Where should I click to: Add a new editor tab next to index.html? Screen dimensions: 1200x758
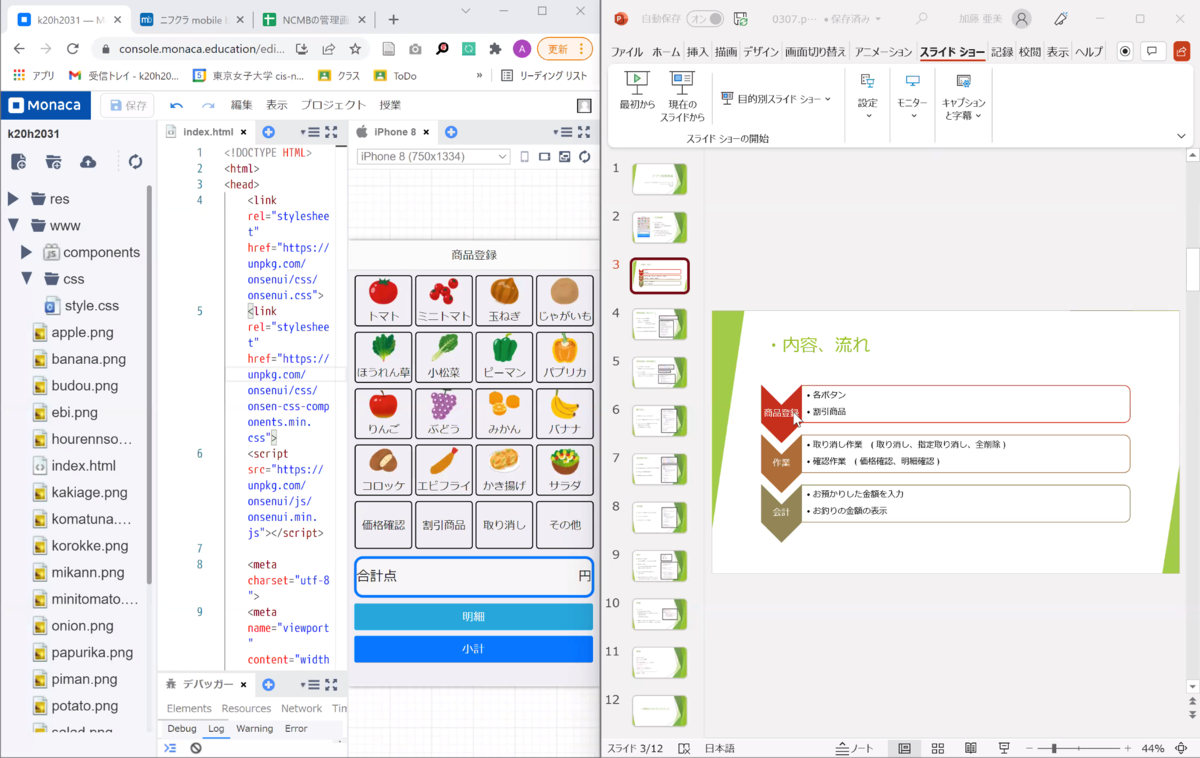[x=268, y=132]
